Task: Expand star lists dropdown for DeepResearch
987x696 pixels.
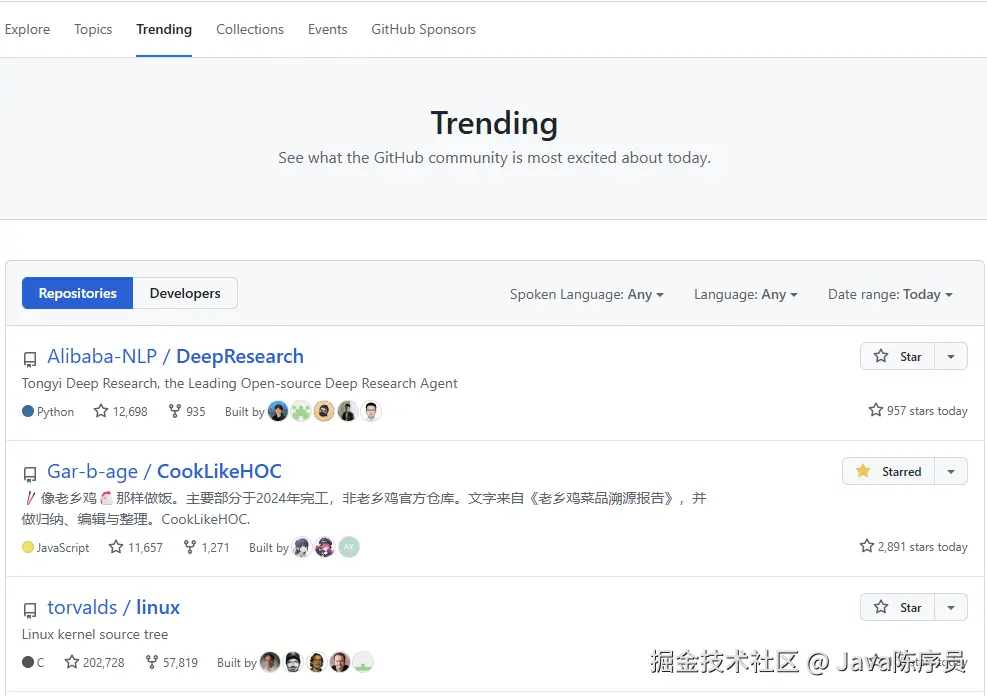Action: point(951,357)
